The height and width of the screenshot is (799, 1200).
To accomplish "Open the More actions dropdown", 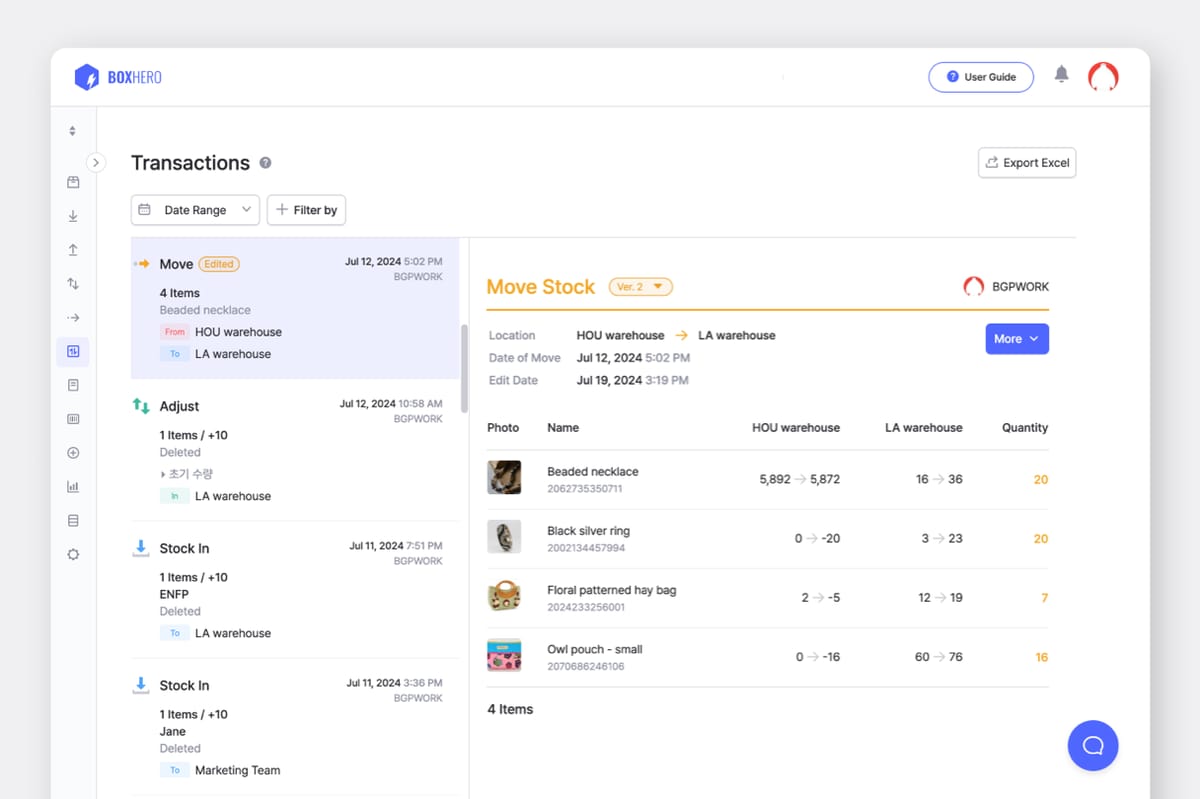I will [x=1016, y=339].
